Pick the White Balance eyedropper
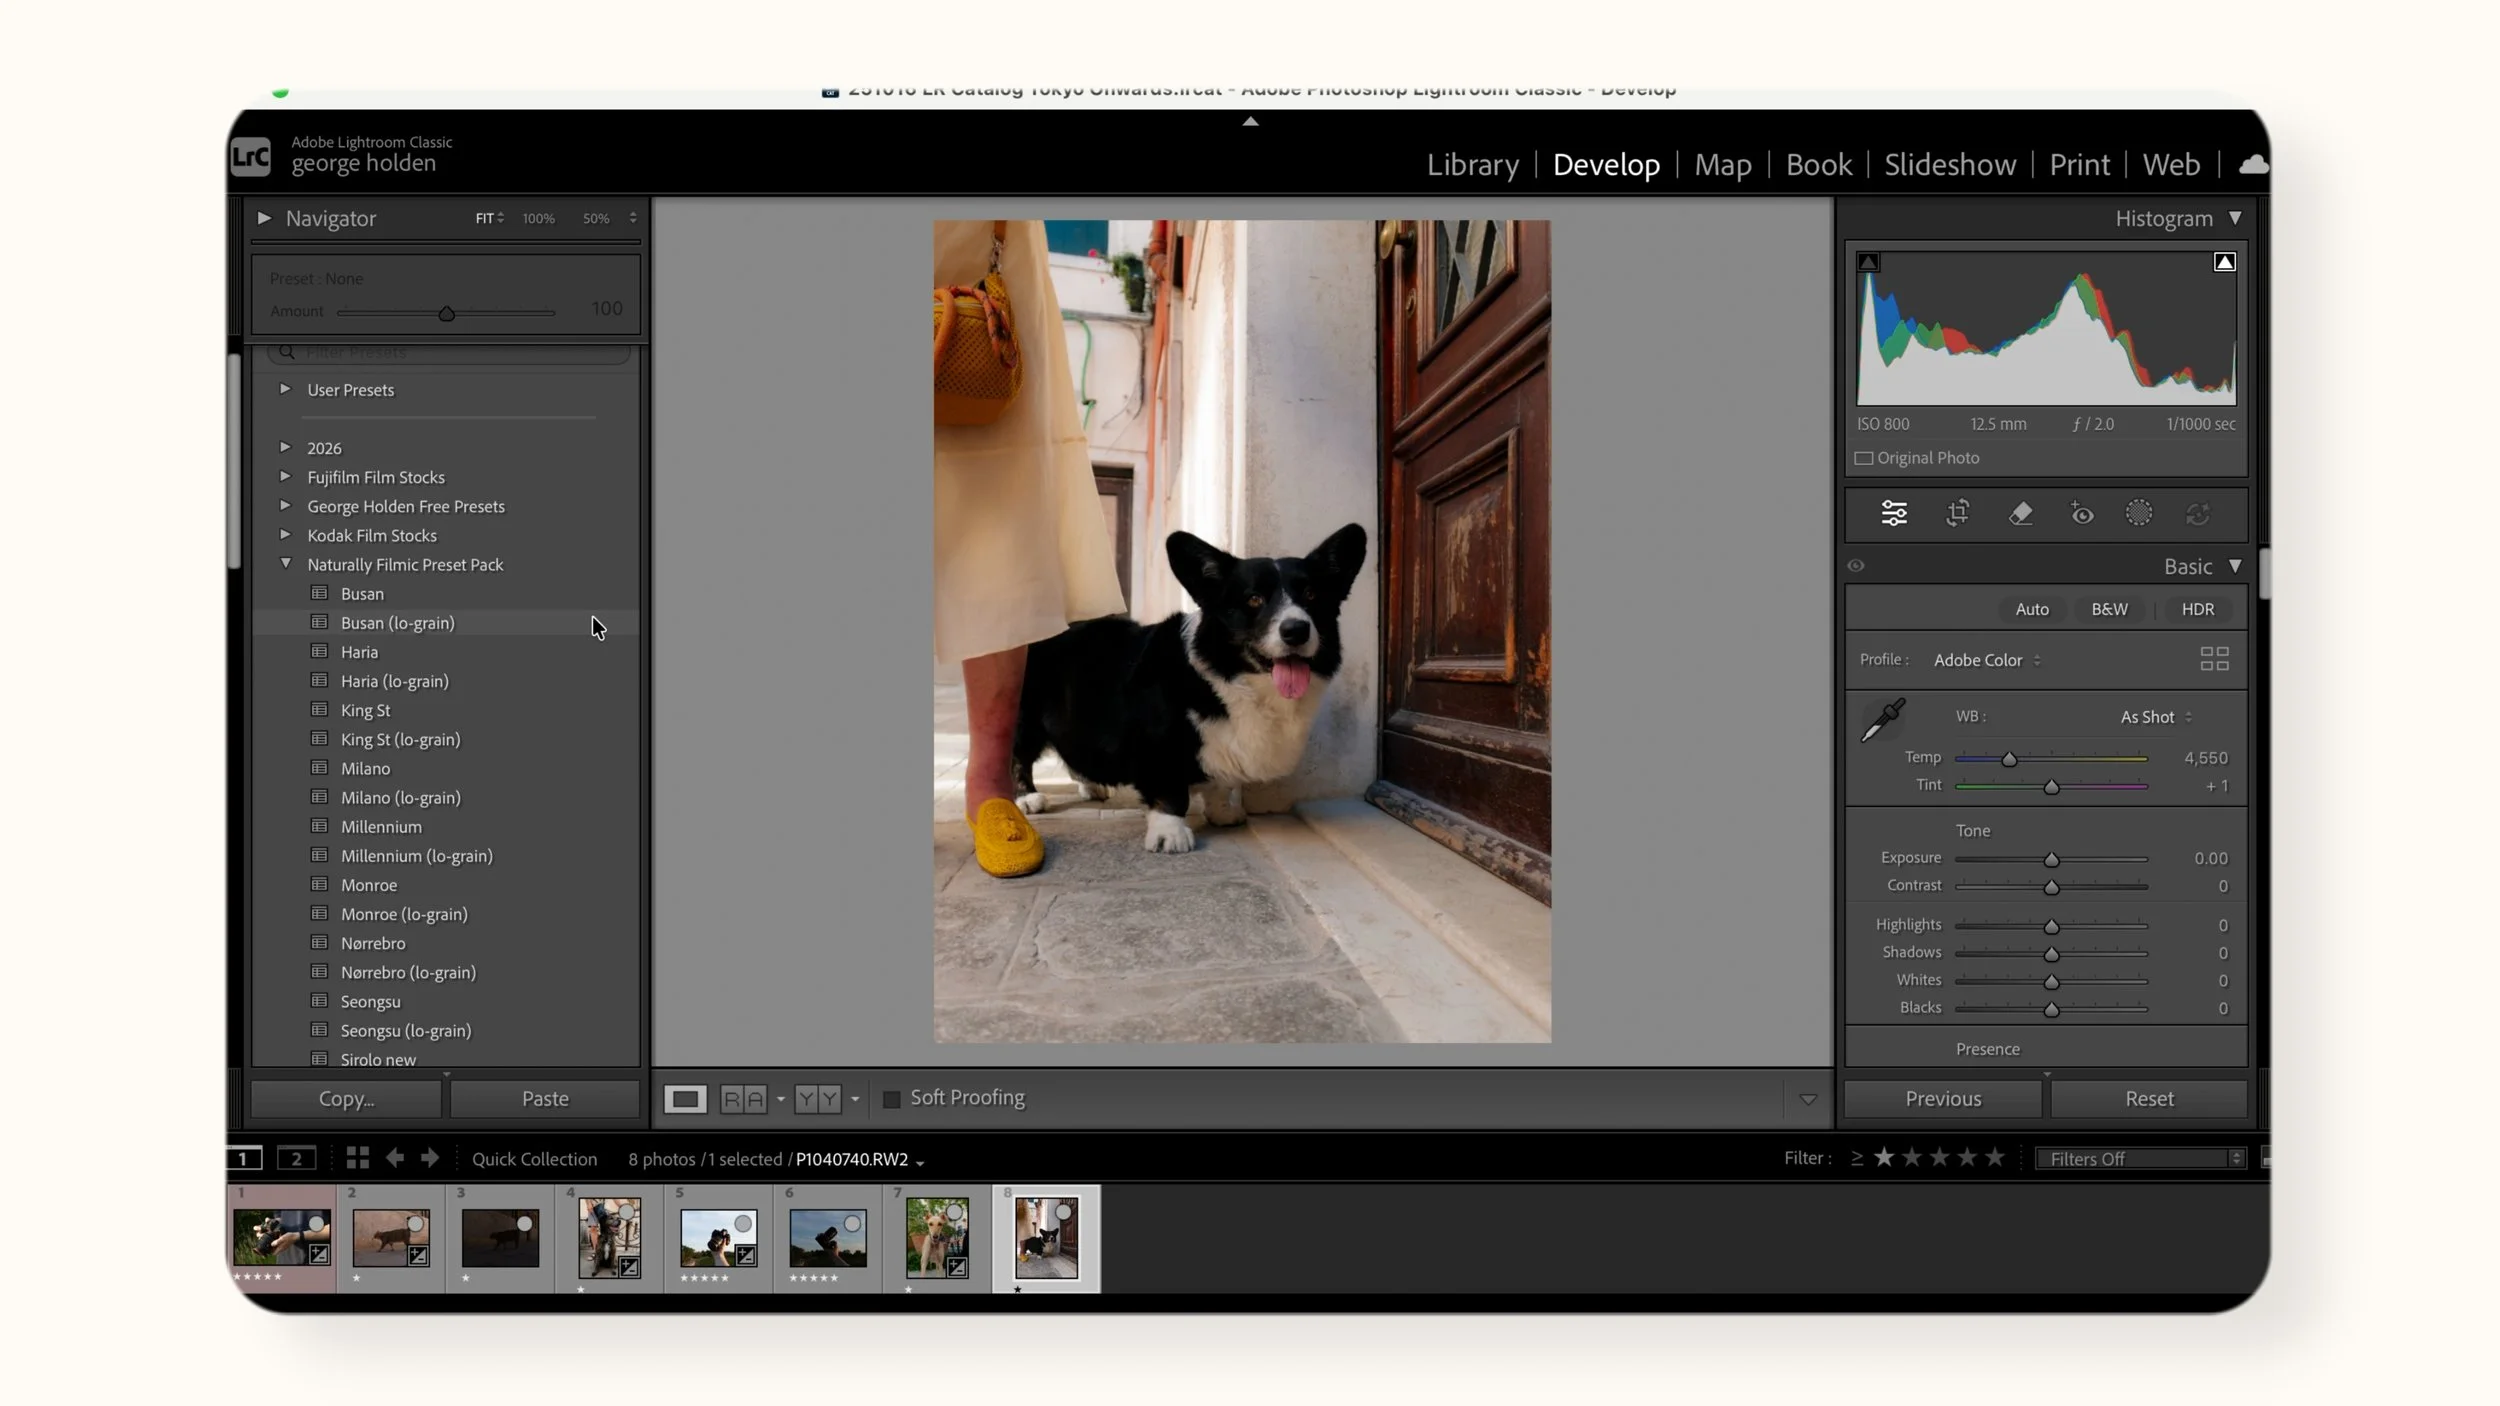 1882,720
